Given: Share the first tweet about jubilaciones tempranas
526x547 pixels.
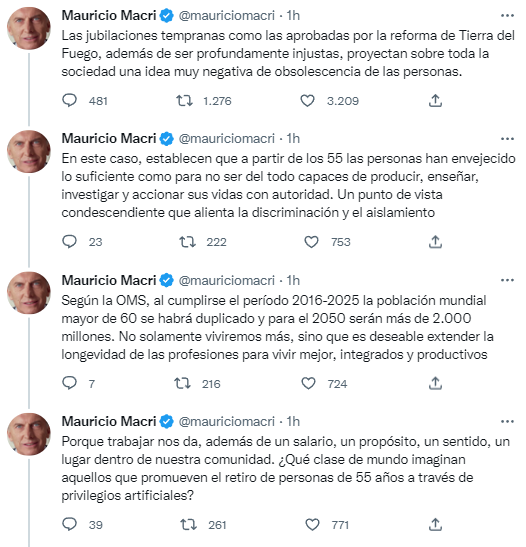Looking at the screenshot, I should click(x=435, y=101).
